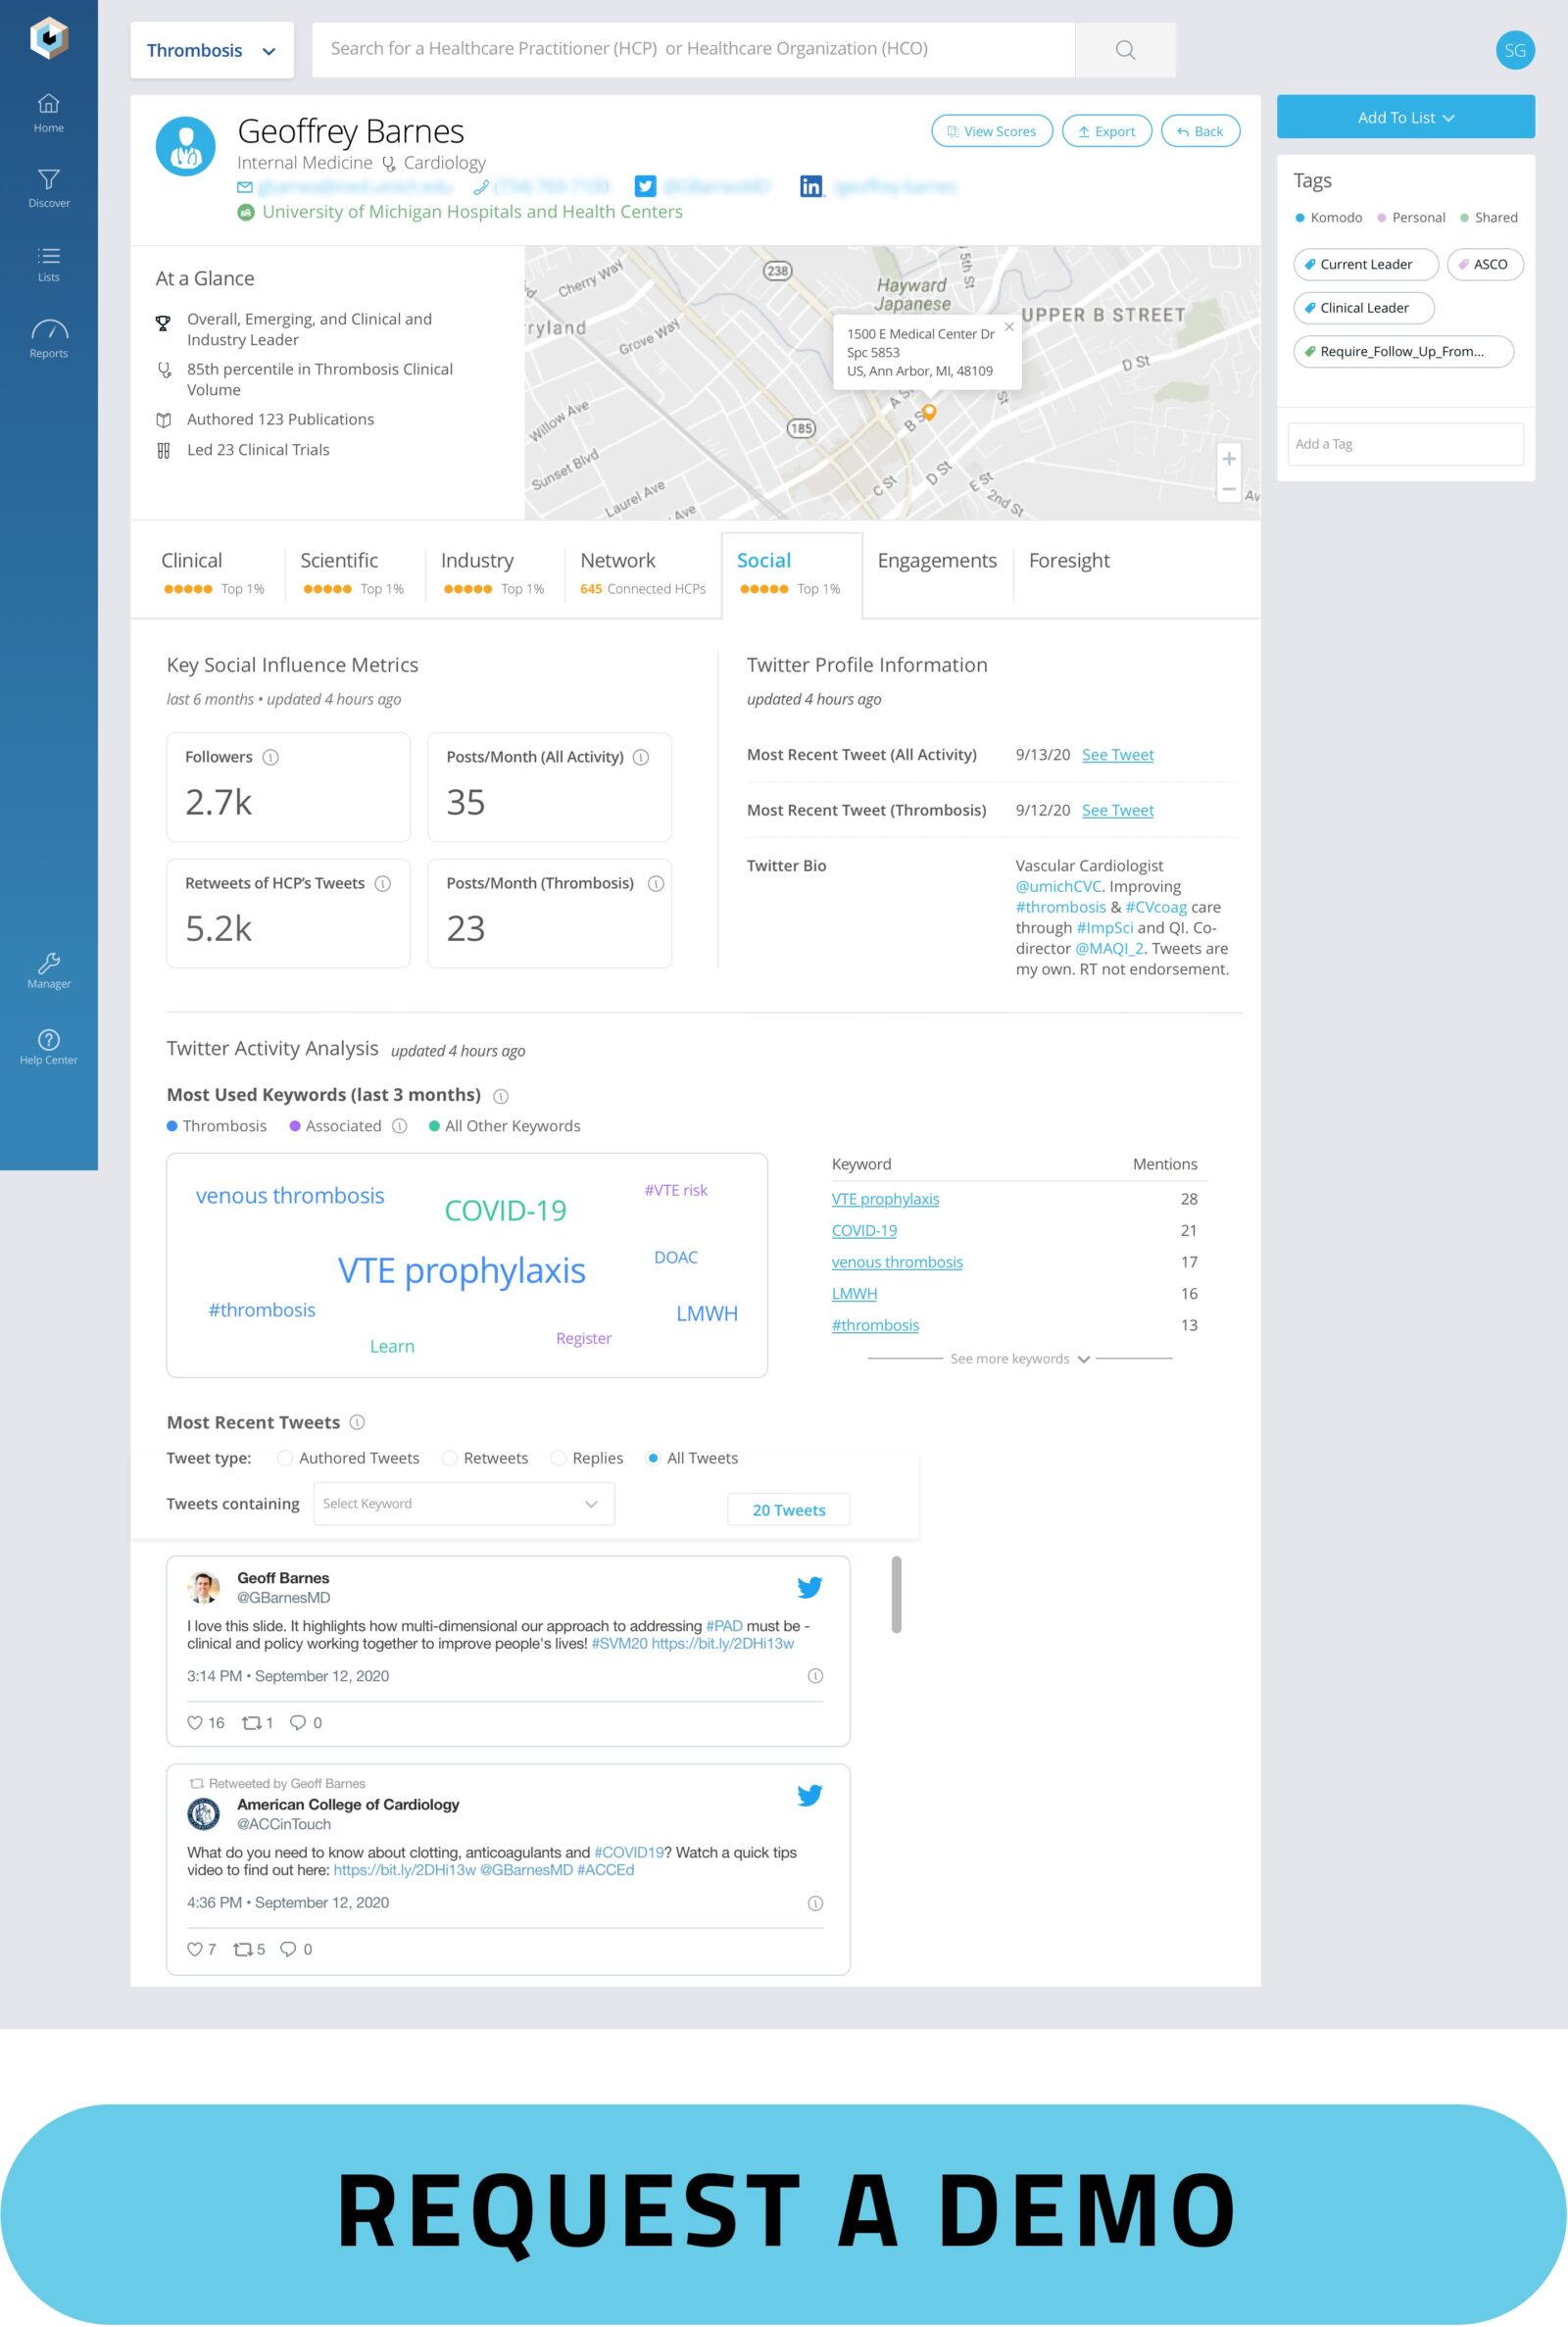This screenshot has height=2327, width=1568.
Task: Click COVID-19 in the keyword cloud
Action: pos(505,1211)
